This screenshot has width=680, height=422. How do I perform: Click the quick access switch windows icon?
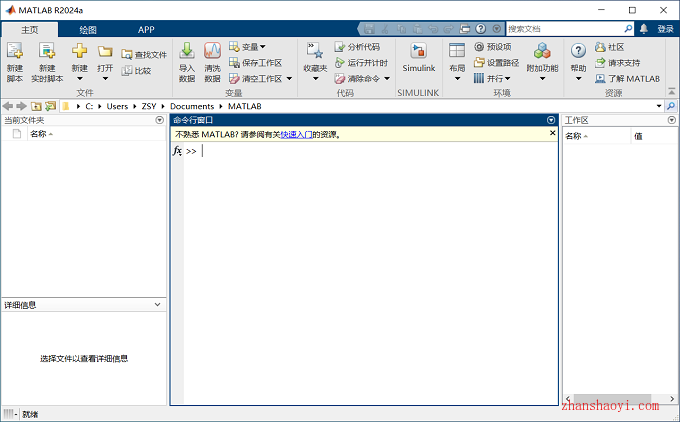[464, 29]
